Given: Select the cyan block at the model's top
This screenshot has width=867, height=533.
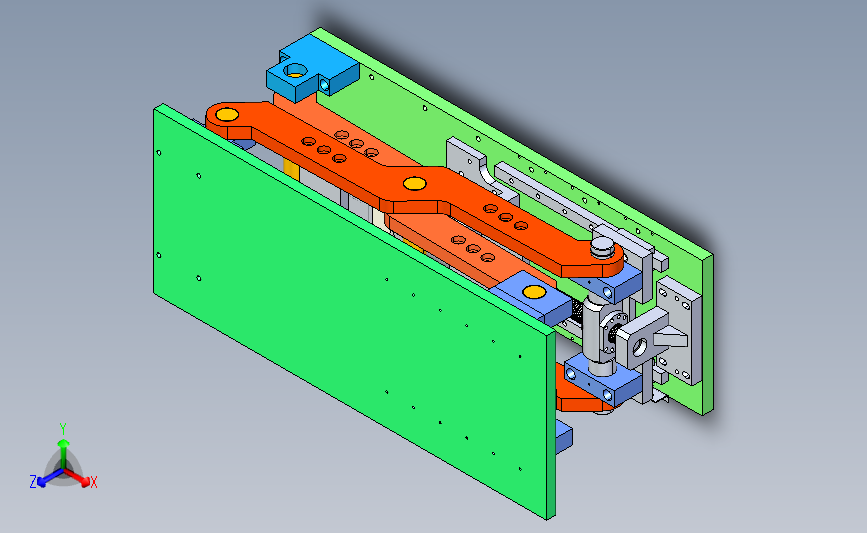Looking at the screenshot, I should click(312, 69).
